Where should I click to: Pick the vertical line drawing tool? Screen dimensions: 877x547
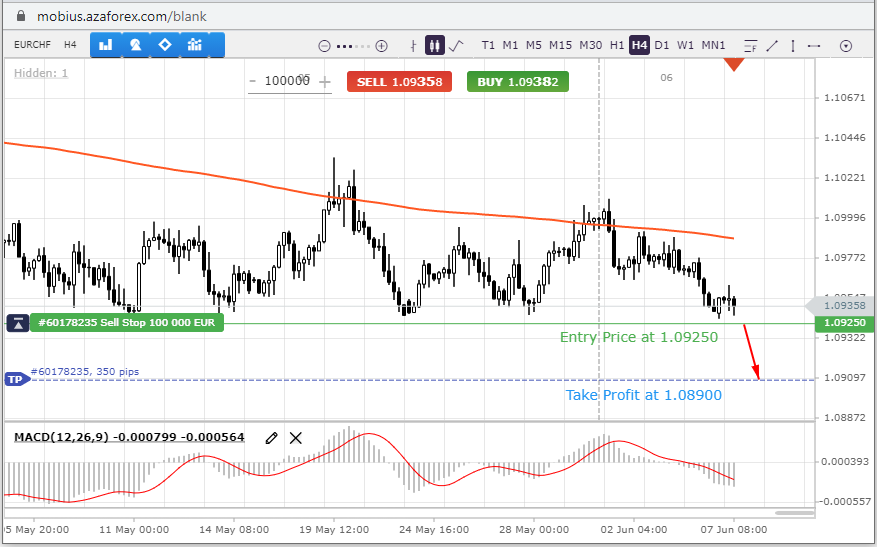[793, 46]
